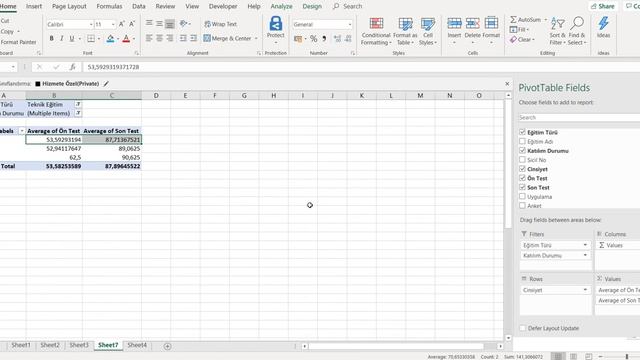Select the Grand Total Son Test cell
This screenshot has width=640, height=360.
coord(112,166)
